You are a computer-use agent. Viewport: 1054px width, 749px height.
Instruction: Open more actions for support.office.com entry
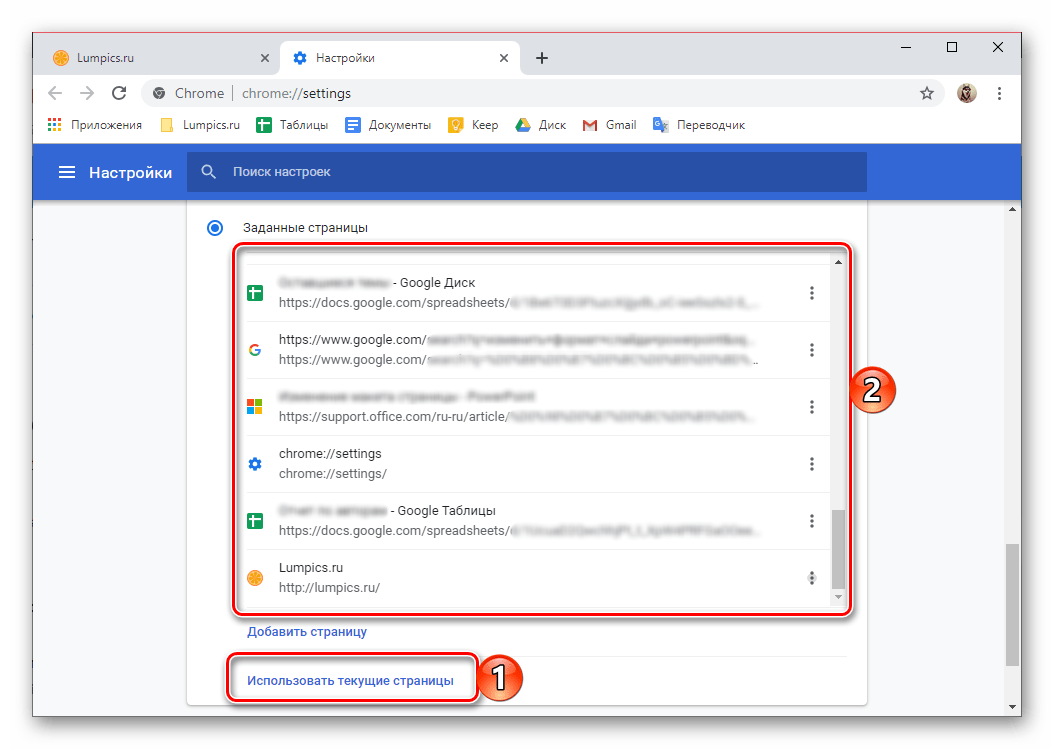click(812, 407)
